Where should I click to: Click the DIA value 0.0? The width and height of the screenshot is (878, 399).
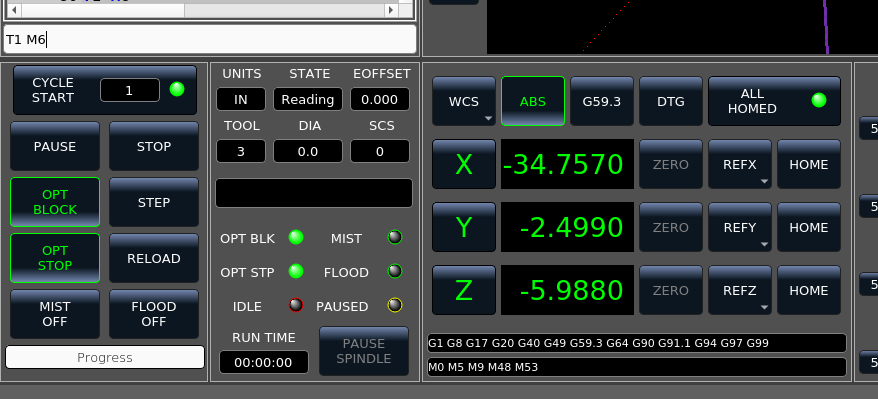click(x=308, y=151)
